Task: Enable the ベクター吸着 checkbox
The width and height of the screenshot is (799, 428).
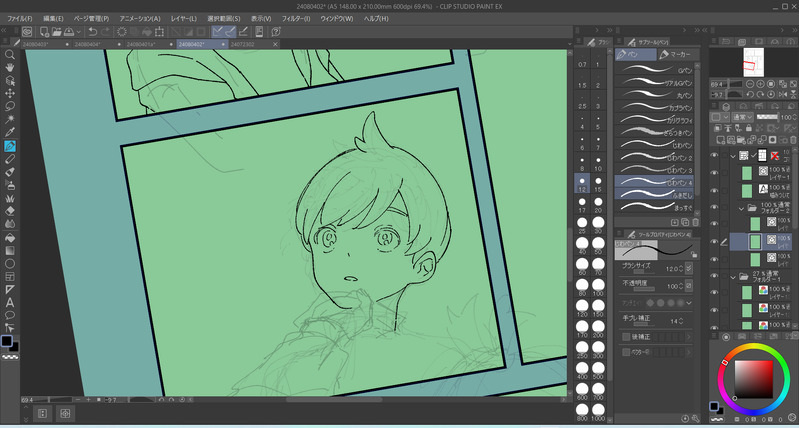Action: [x=626, y=352]
